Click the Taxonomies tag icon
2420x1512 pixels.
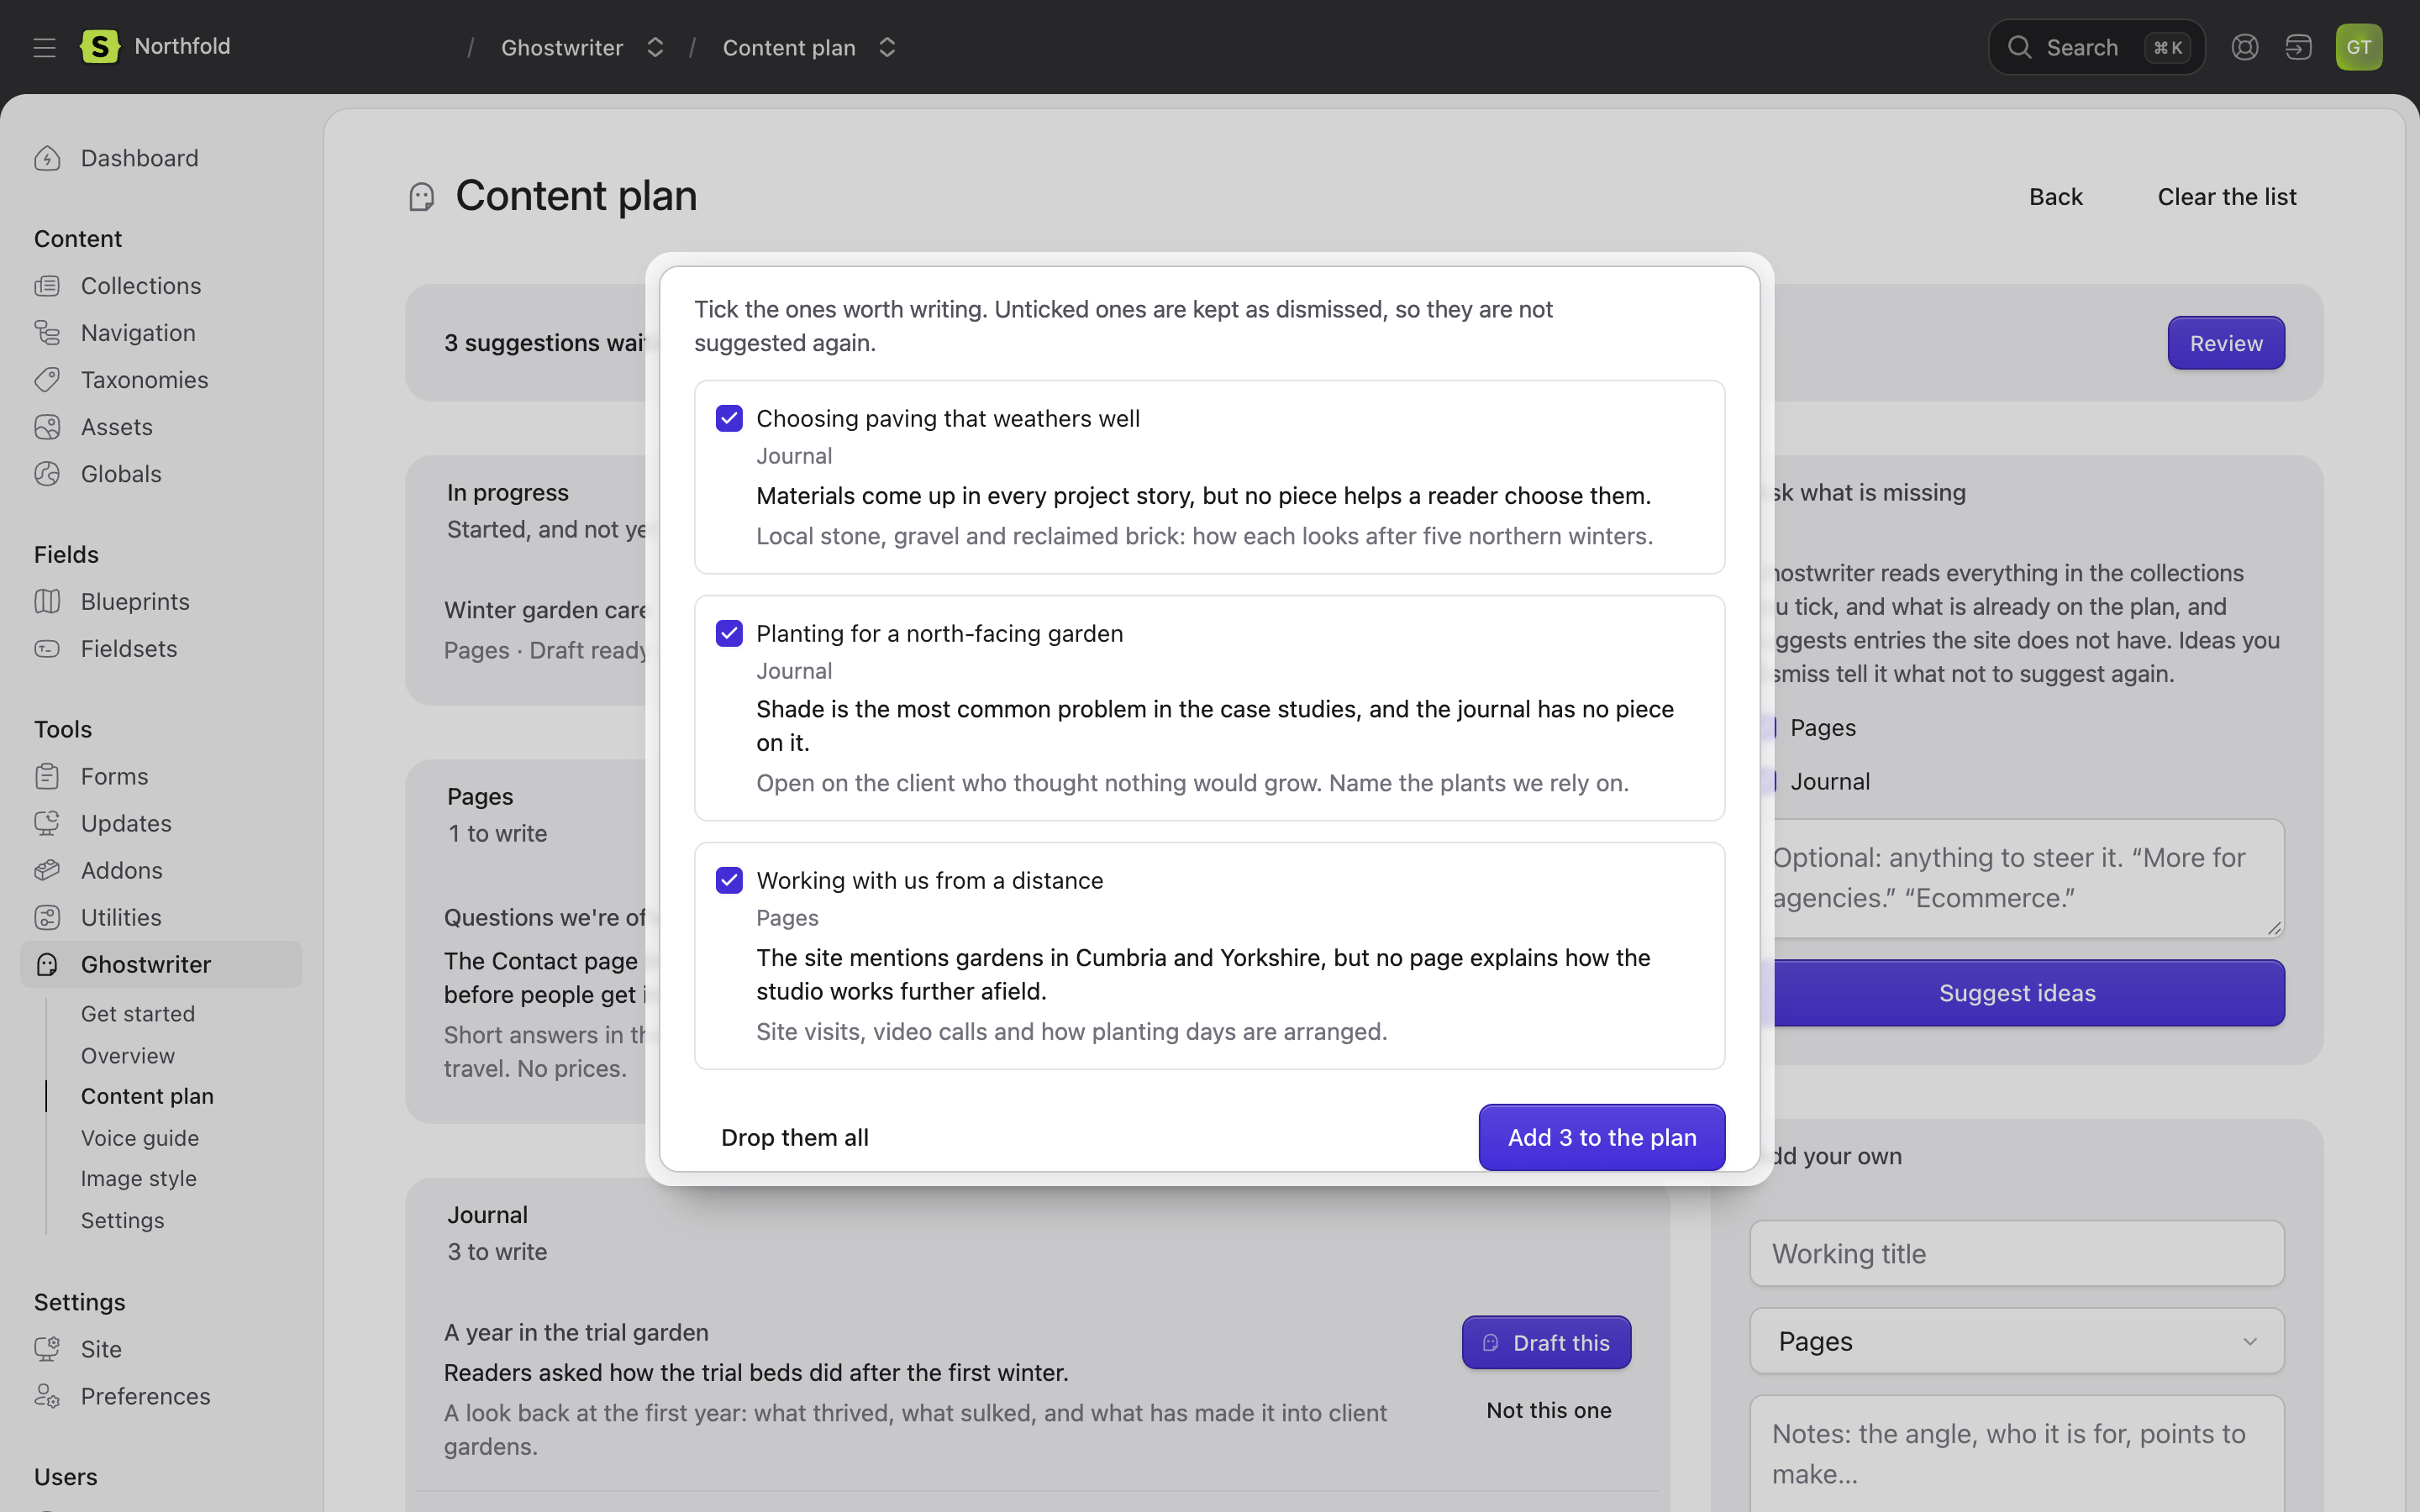coord(47,380)
